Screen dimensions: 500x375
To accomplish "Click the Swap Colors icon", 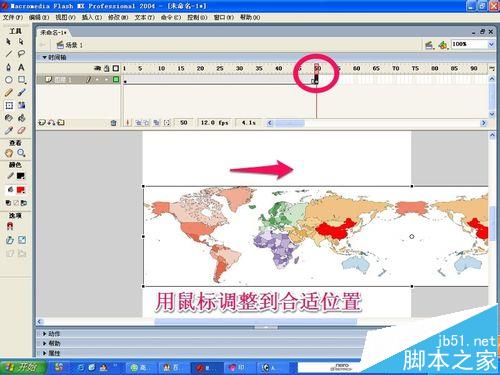I will click(x=24, y=203).
